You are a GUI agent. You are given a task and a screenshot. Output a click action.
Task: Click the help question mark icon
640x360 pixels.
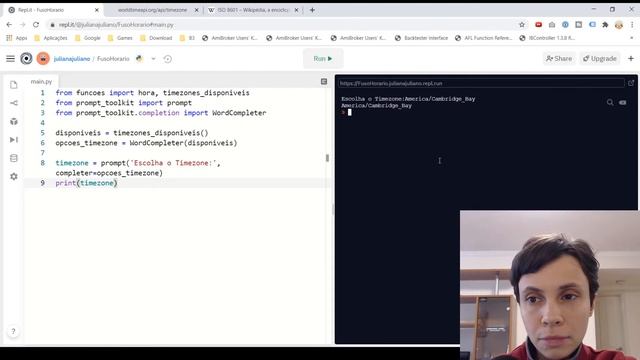13,331
